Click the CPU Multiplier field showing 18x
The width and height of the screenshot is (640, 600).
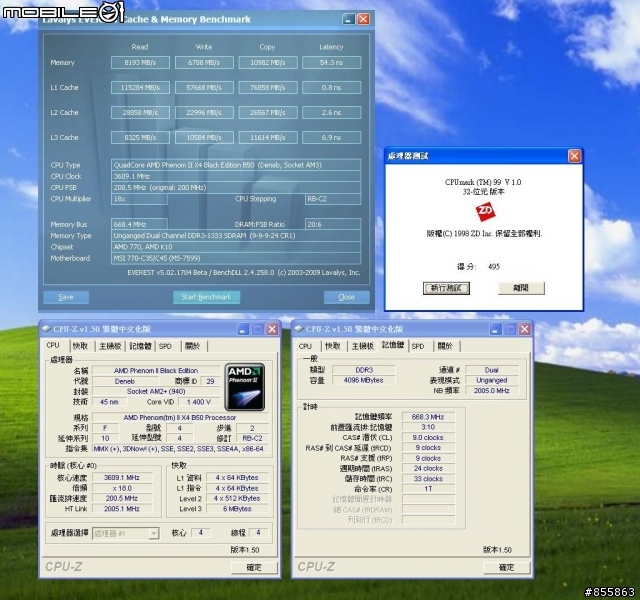(139, 199)
